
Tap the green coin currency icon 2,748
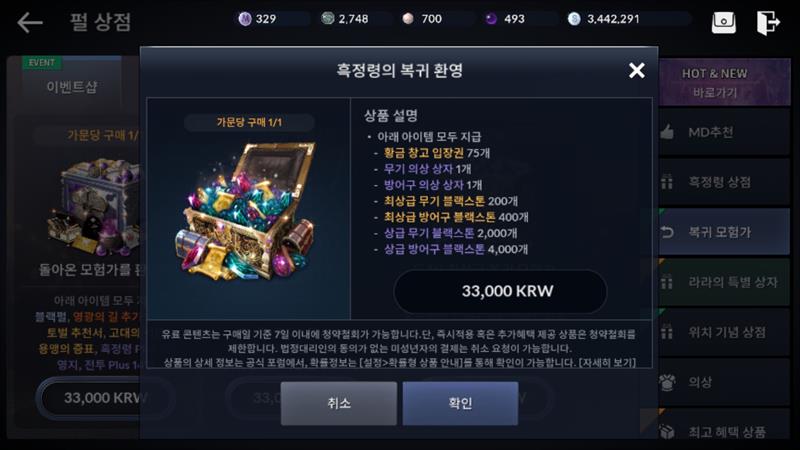click(x=328, y=19)
